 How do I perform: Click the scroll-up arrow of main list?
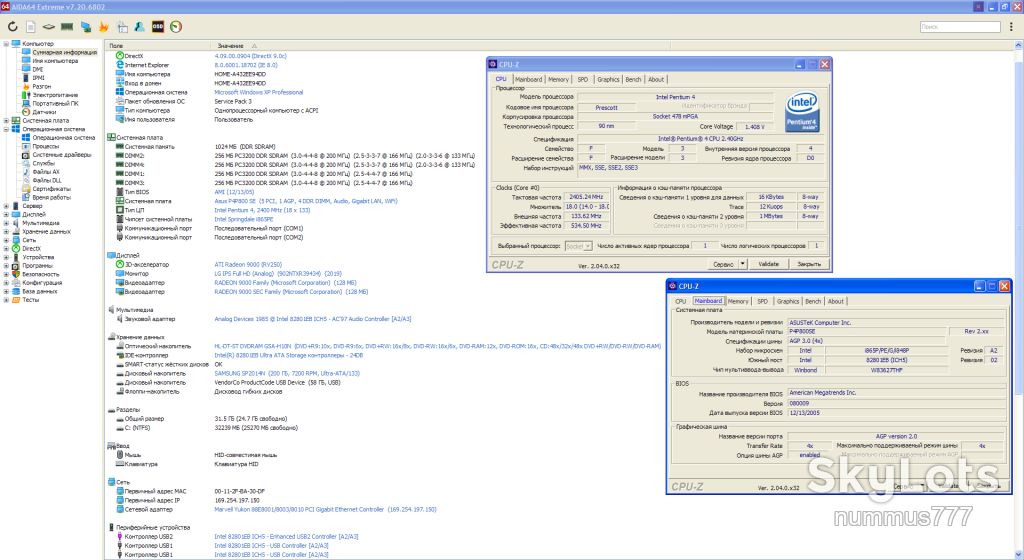(x=1019, y=45)
